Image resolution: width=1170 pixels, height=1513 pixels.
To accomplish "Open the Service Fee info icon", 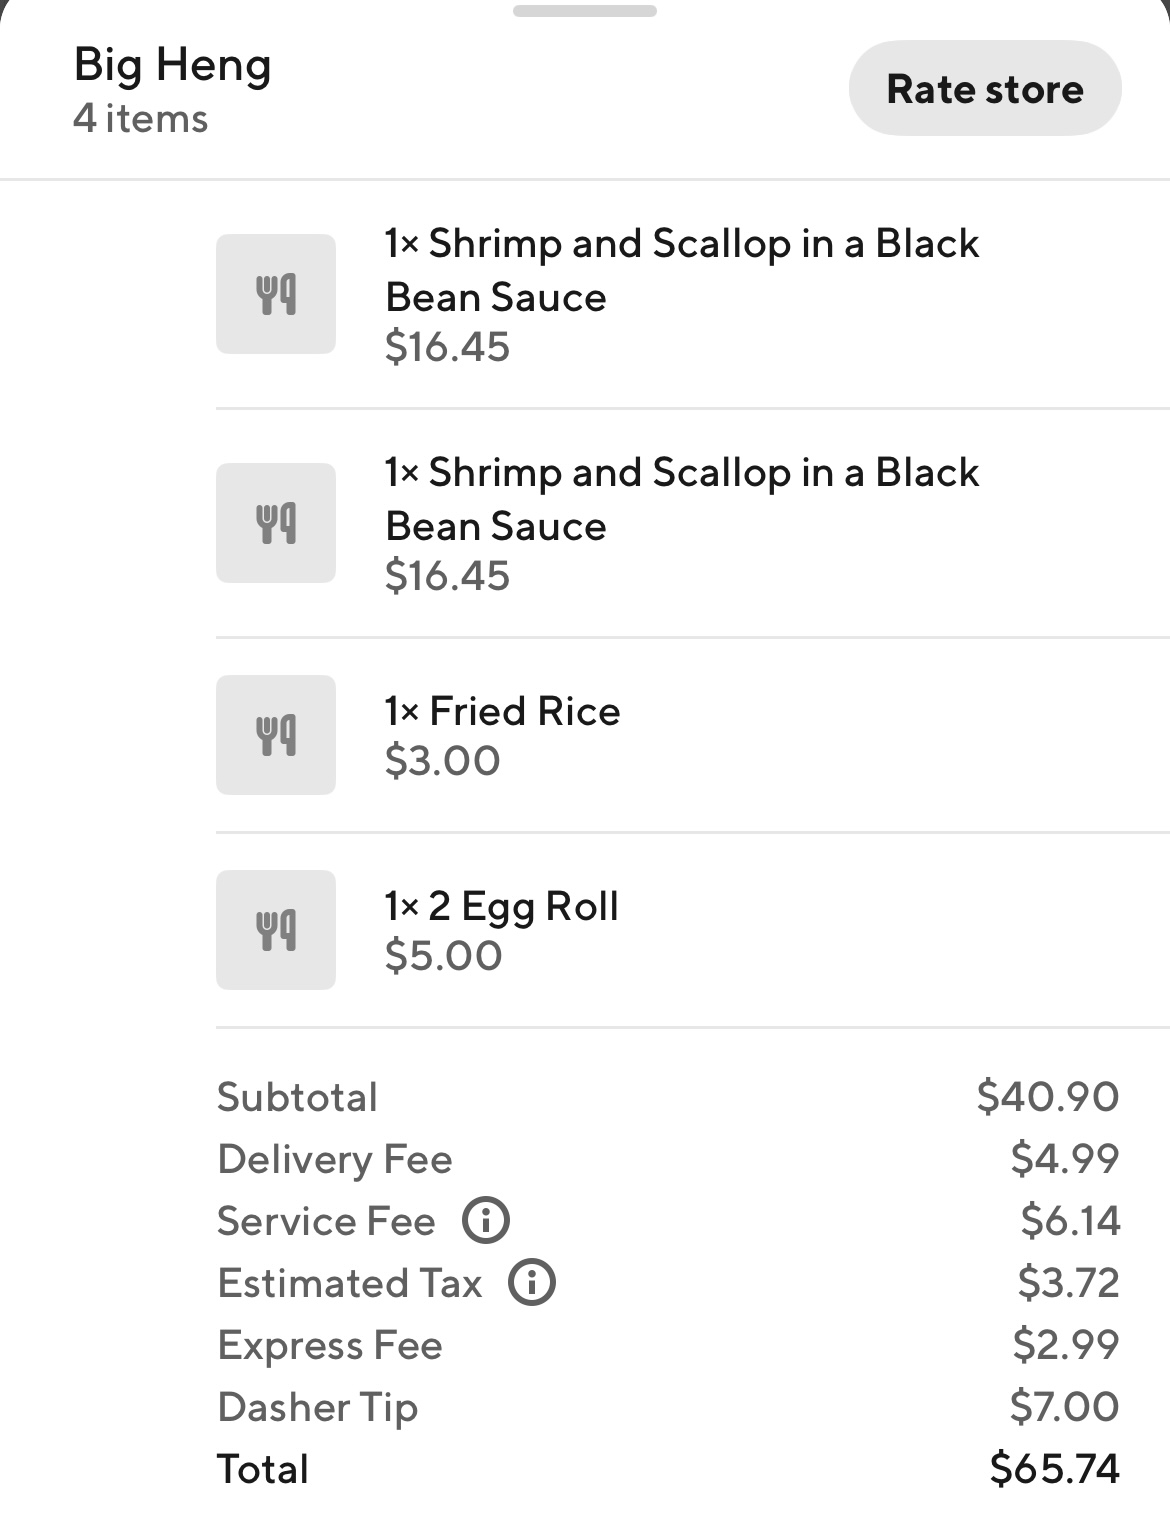I will (486, 1221).
